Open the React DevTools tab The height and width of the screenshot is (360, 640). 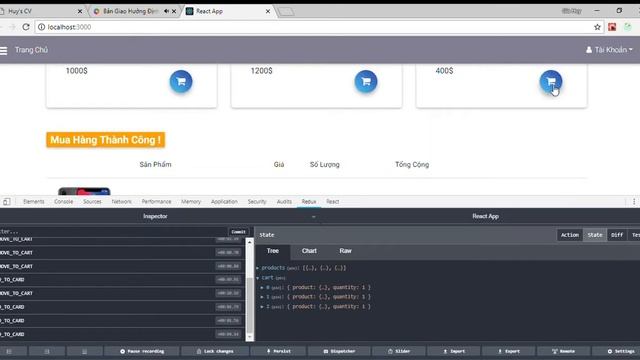(x=332, y=202)
